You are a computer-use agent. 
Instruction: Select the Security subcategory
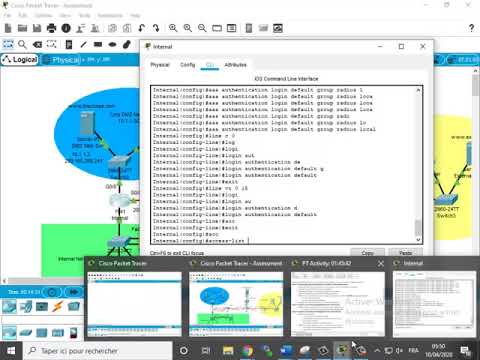(74, 332)
